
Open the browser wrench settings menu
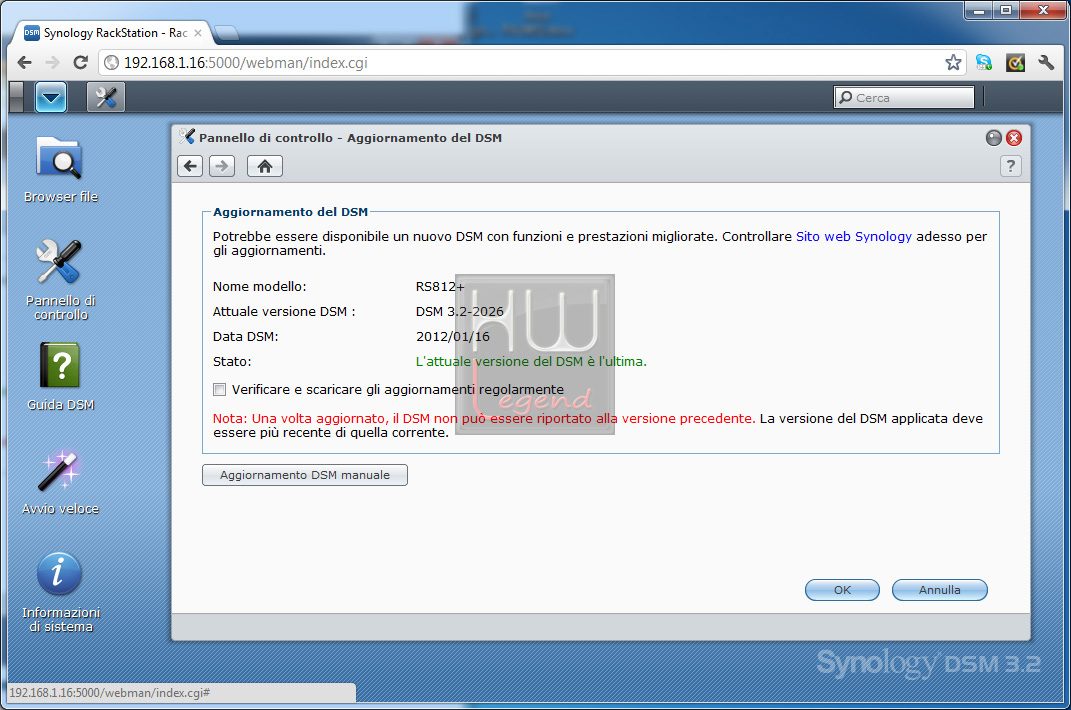pyautogui.click(x=1046, y=63)
